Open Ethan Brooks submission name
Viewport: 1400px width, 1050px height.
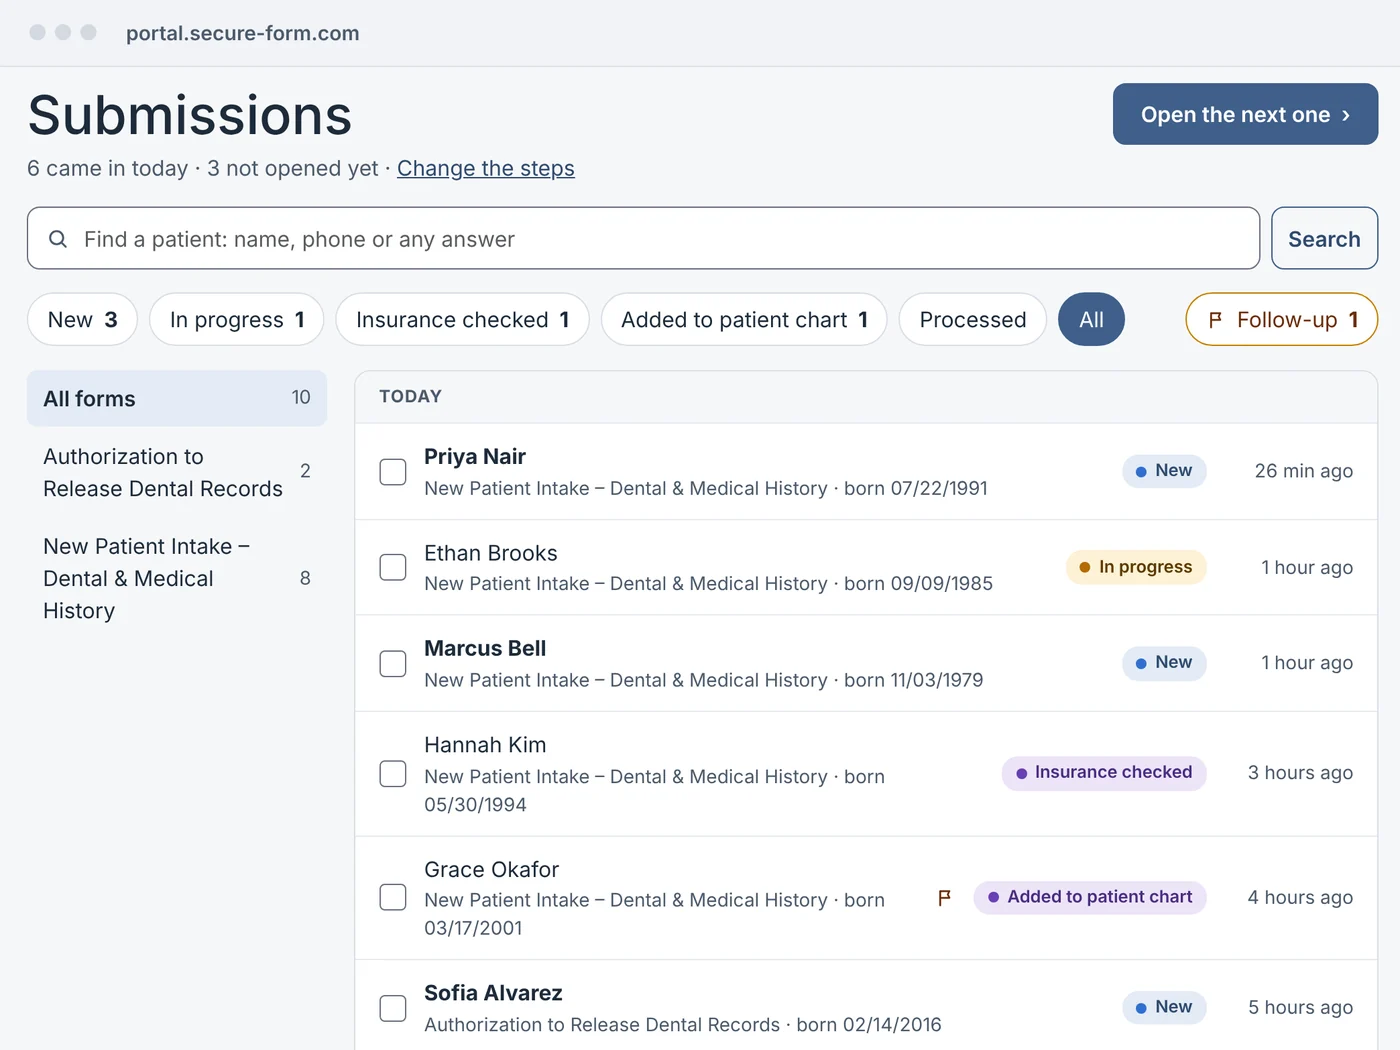[491, 553]
